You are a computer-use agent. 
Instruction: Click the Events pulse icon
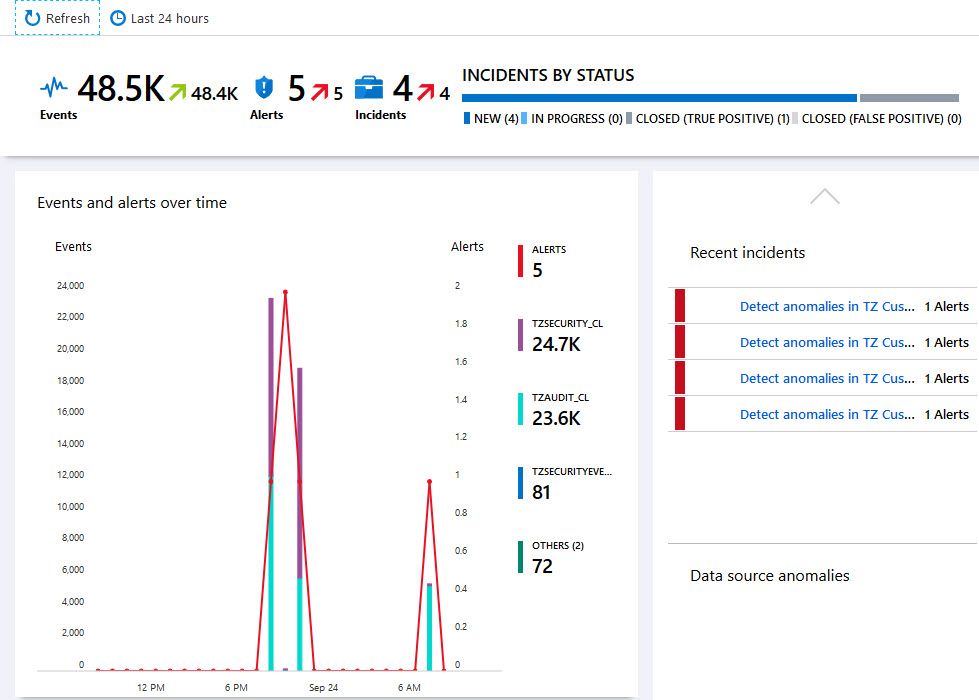click(x=57, y=87)
